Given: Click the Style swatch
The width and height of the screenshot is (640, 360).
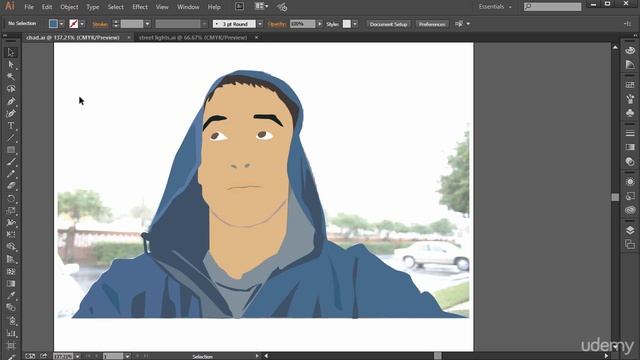Looking at the screenshot, I should (347, 24).
